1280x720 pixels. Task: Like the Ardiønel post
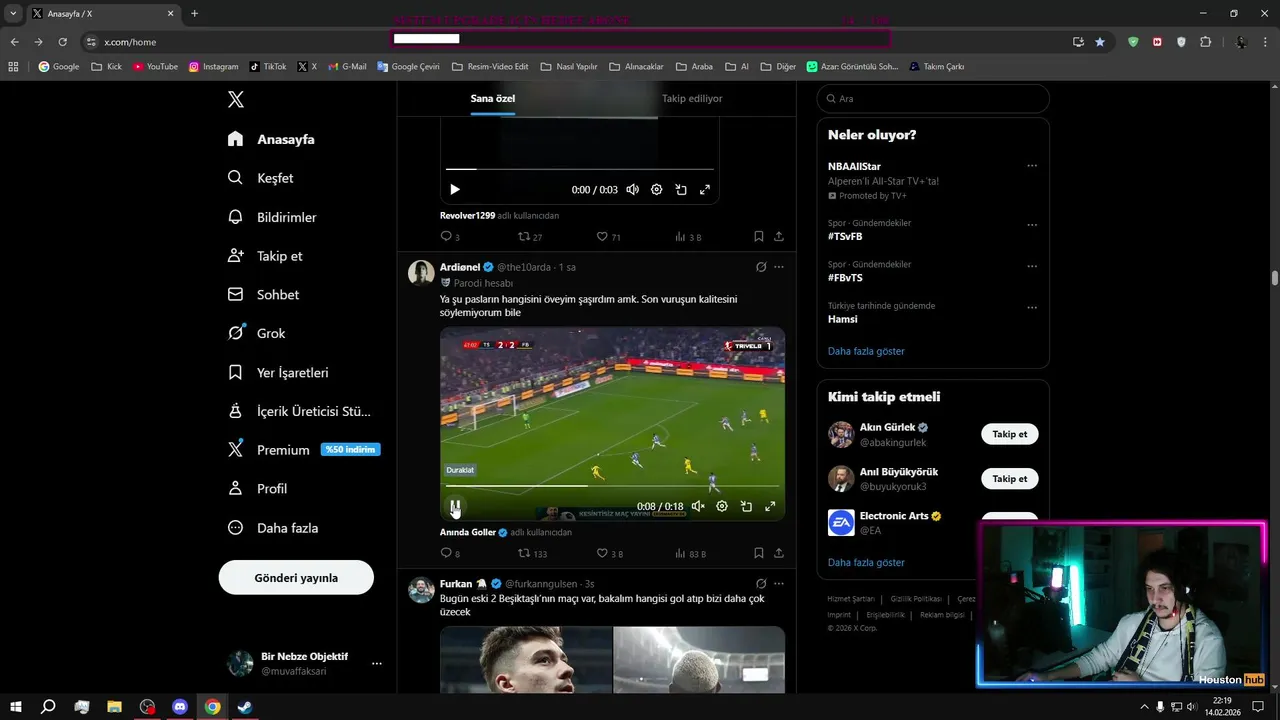[x=609, y=553]
